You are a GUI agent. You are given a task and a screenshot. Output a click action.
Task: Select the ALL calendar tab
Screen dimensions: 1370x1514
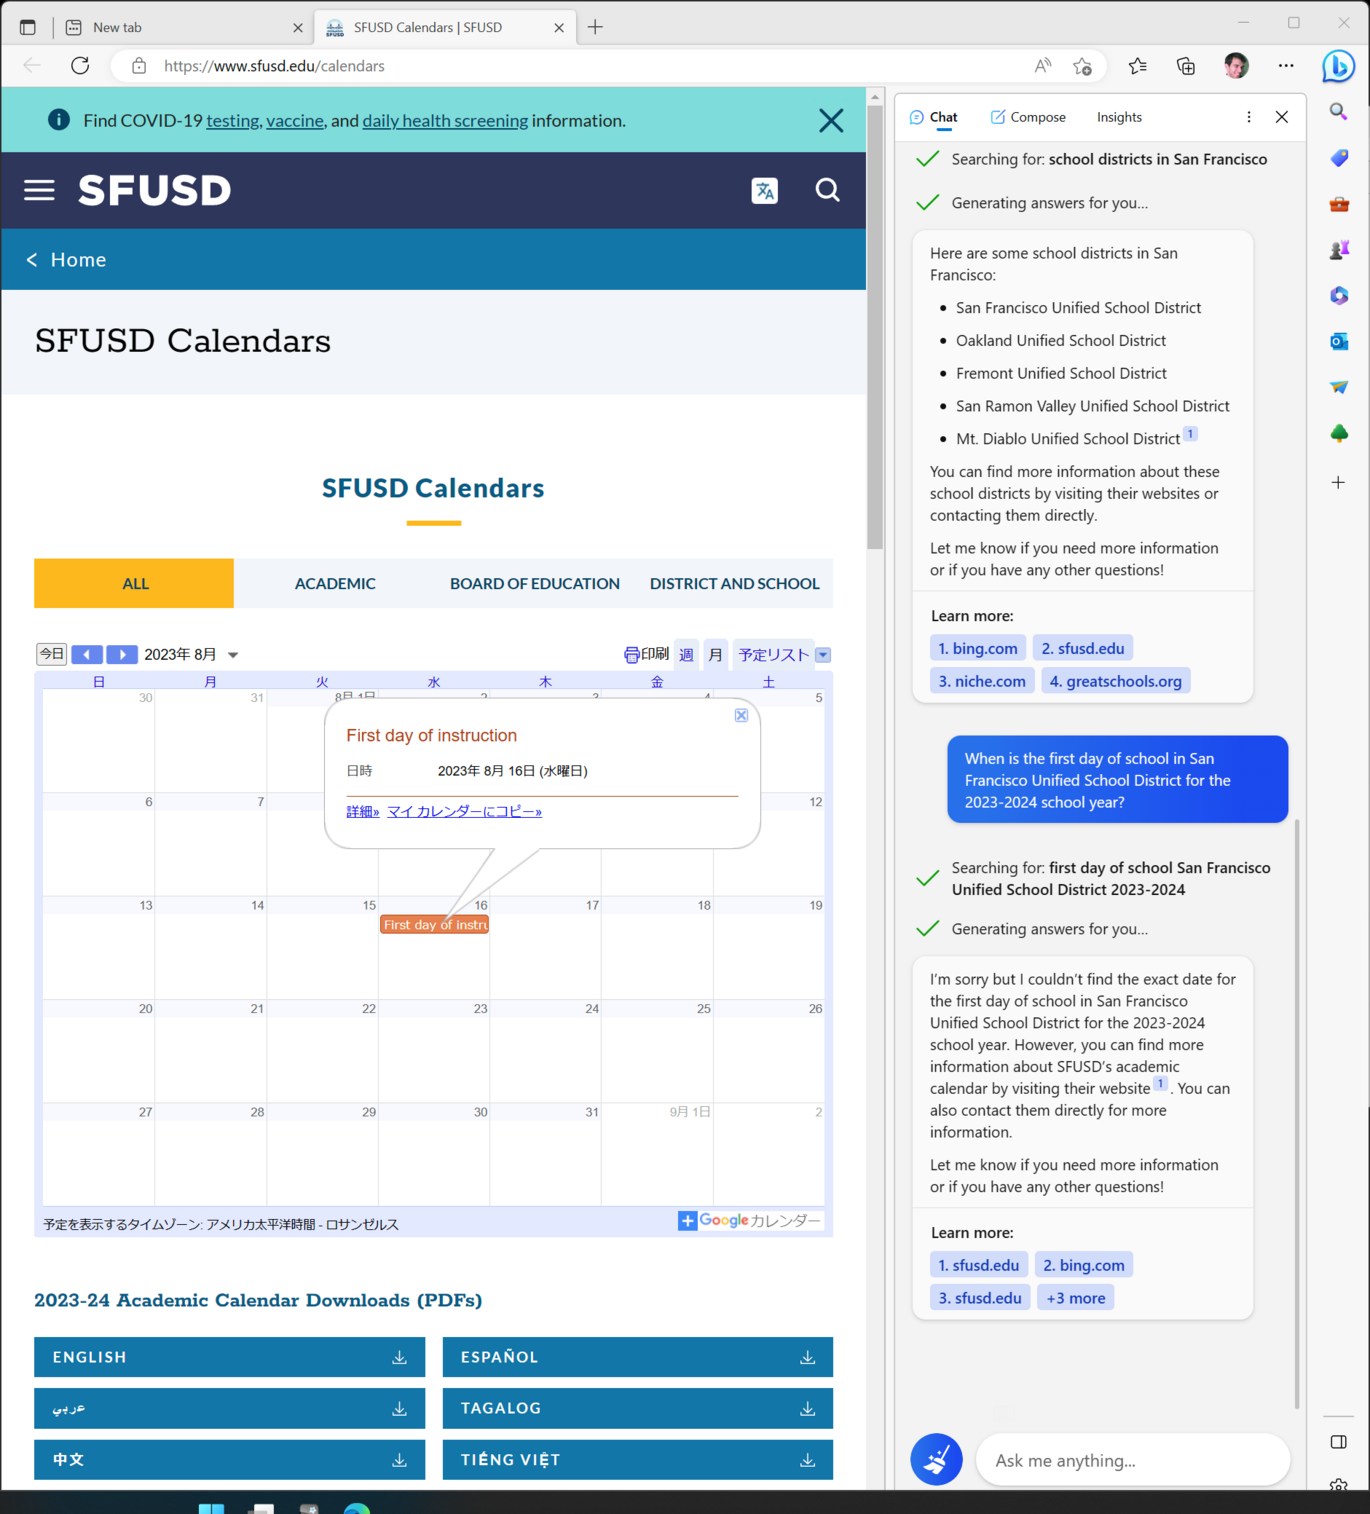point(134,583)
